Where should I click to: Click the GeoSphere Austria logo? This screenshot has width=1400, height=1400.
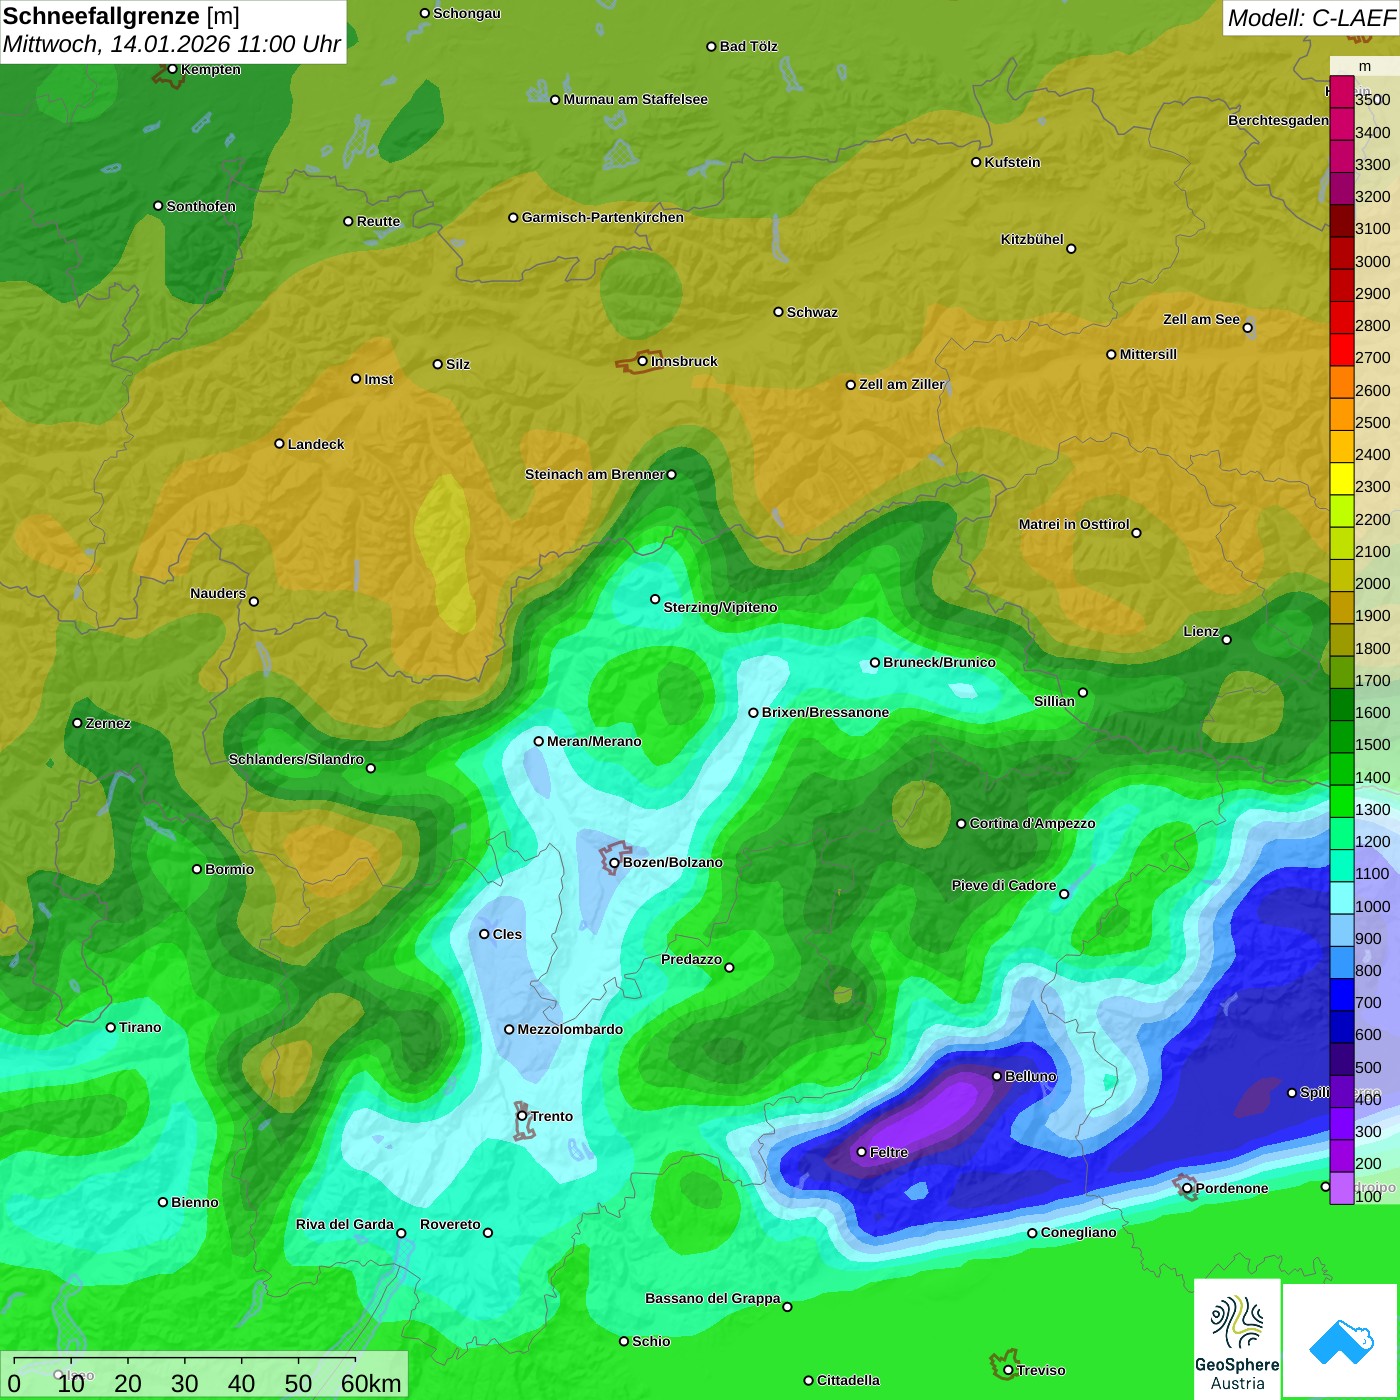pyautogui.click(x=1237, y=1340)
